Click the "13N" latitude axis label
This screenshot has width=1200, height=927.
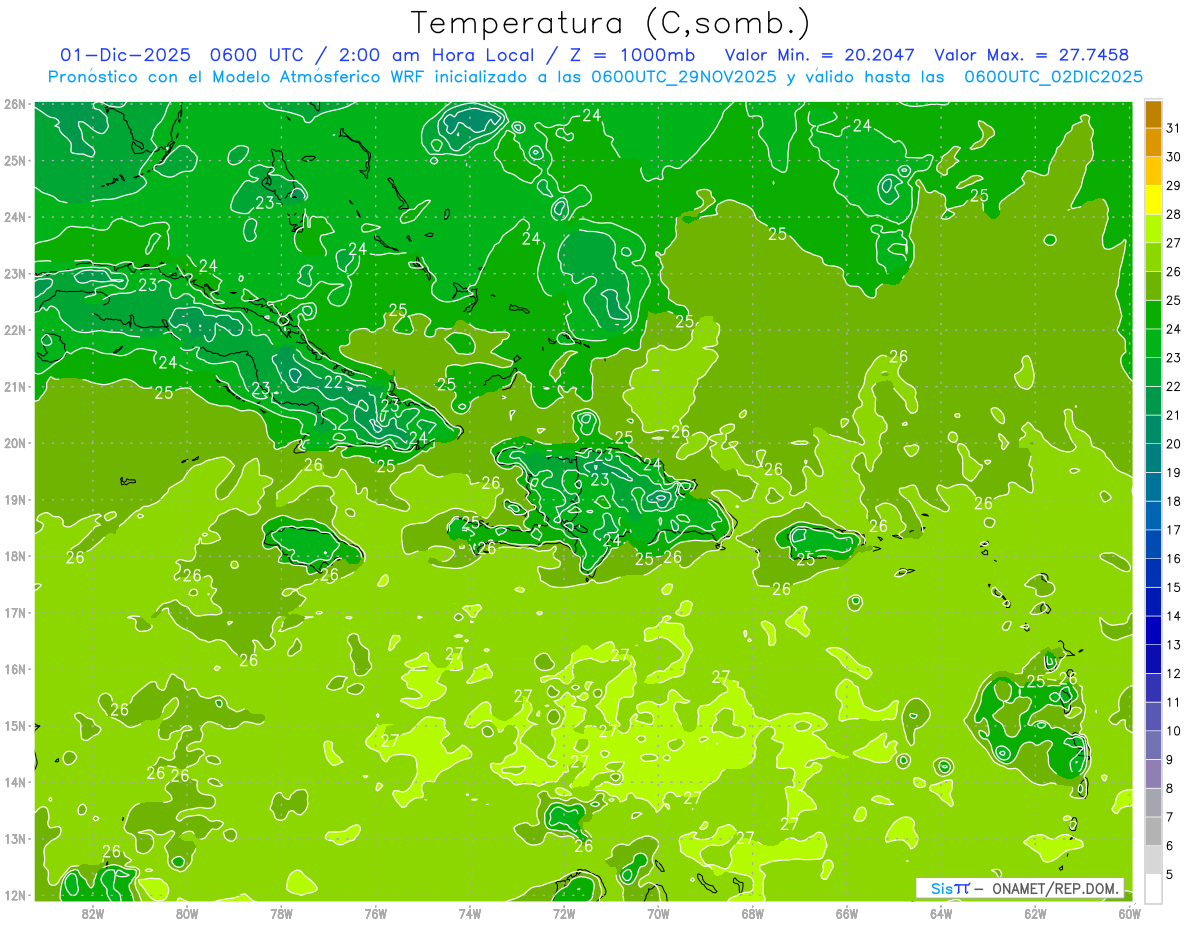(15, 839)
